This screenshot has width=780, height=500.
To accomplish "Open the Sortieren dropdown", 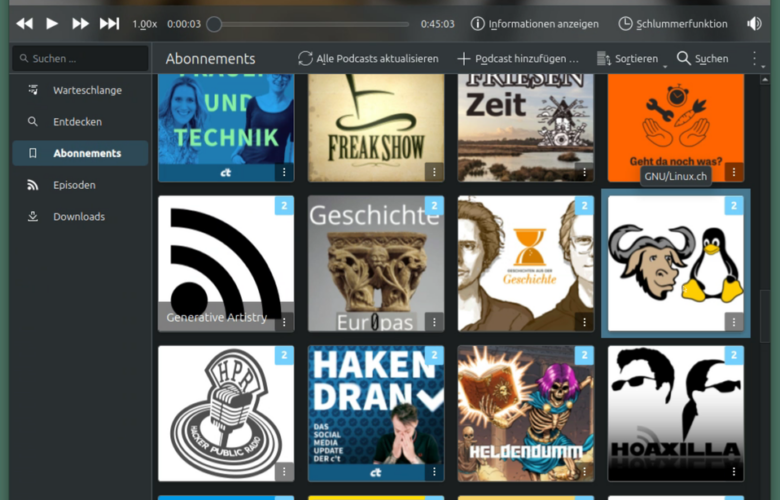I will pyautogui.click(x=631, y=59).
